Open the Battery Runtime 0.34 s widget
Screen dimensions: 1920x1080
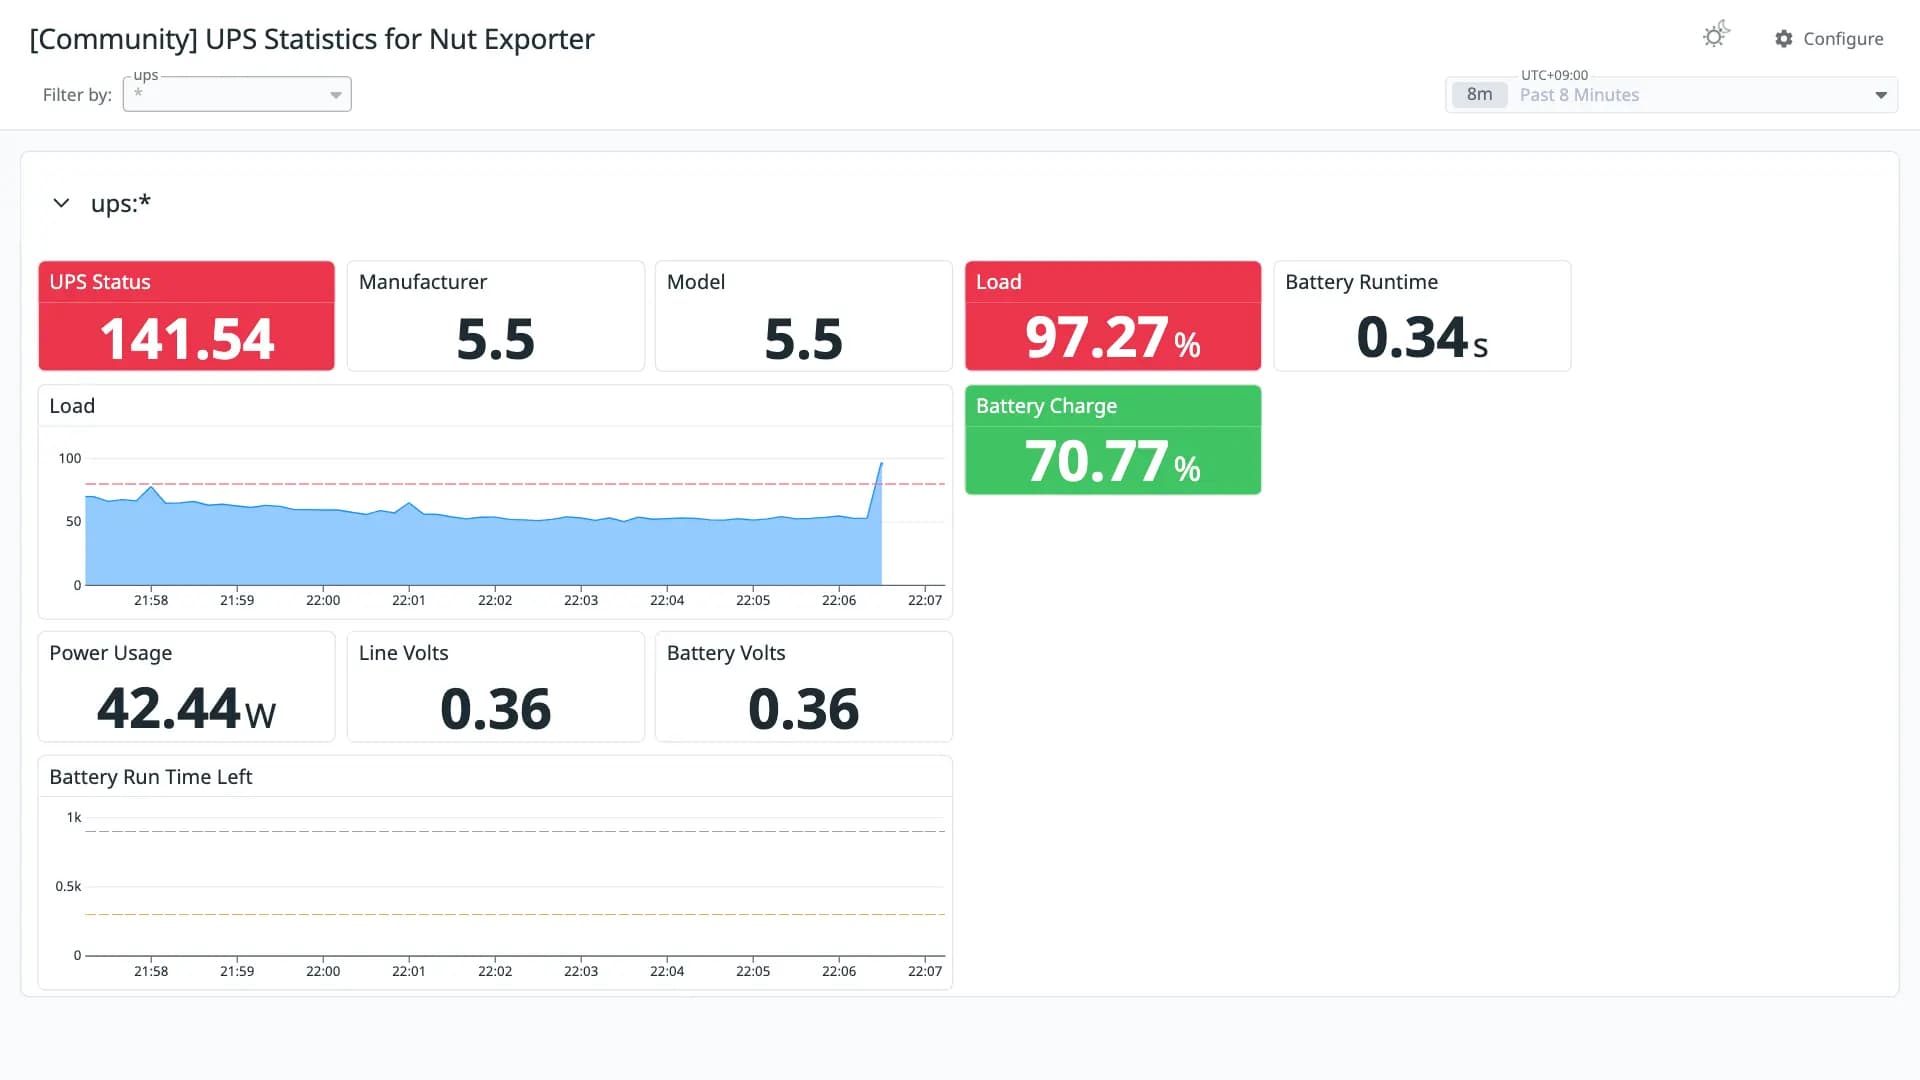(x=1422, y=316)
